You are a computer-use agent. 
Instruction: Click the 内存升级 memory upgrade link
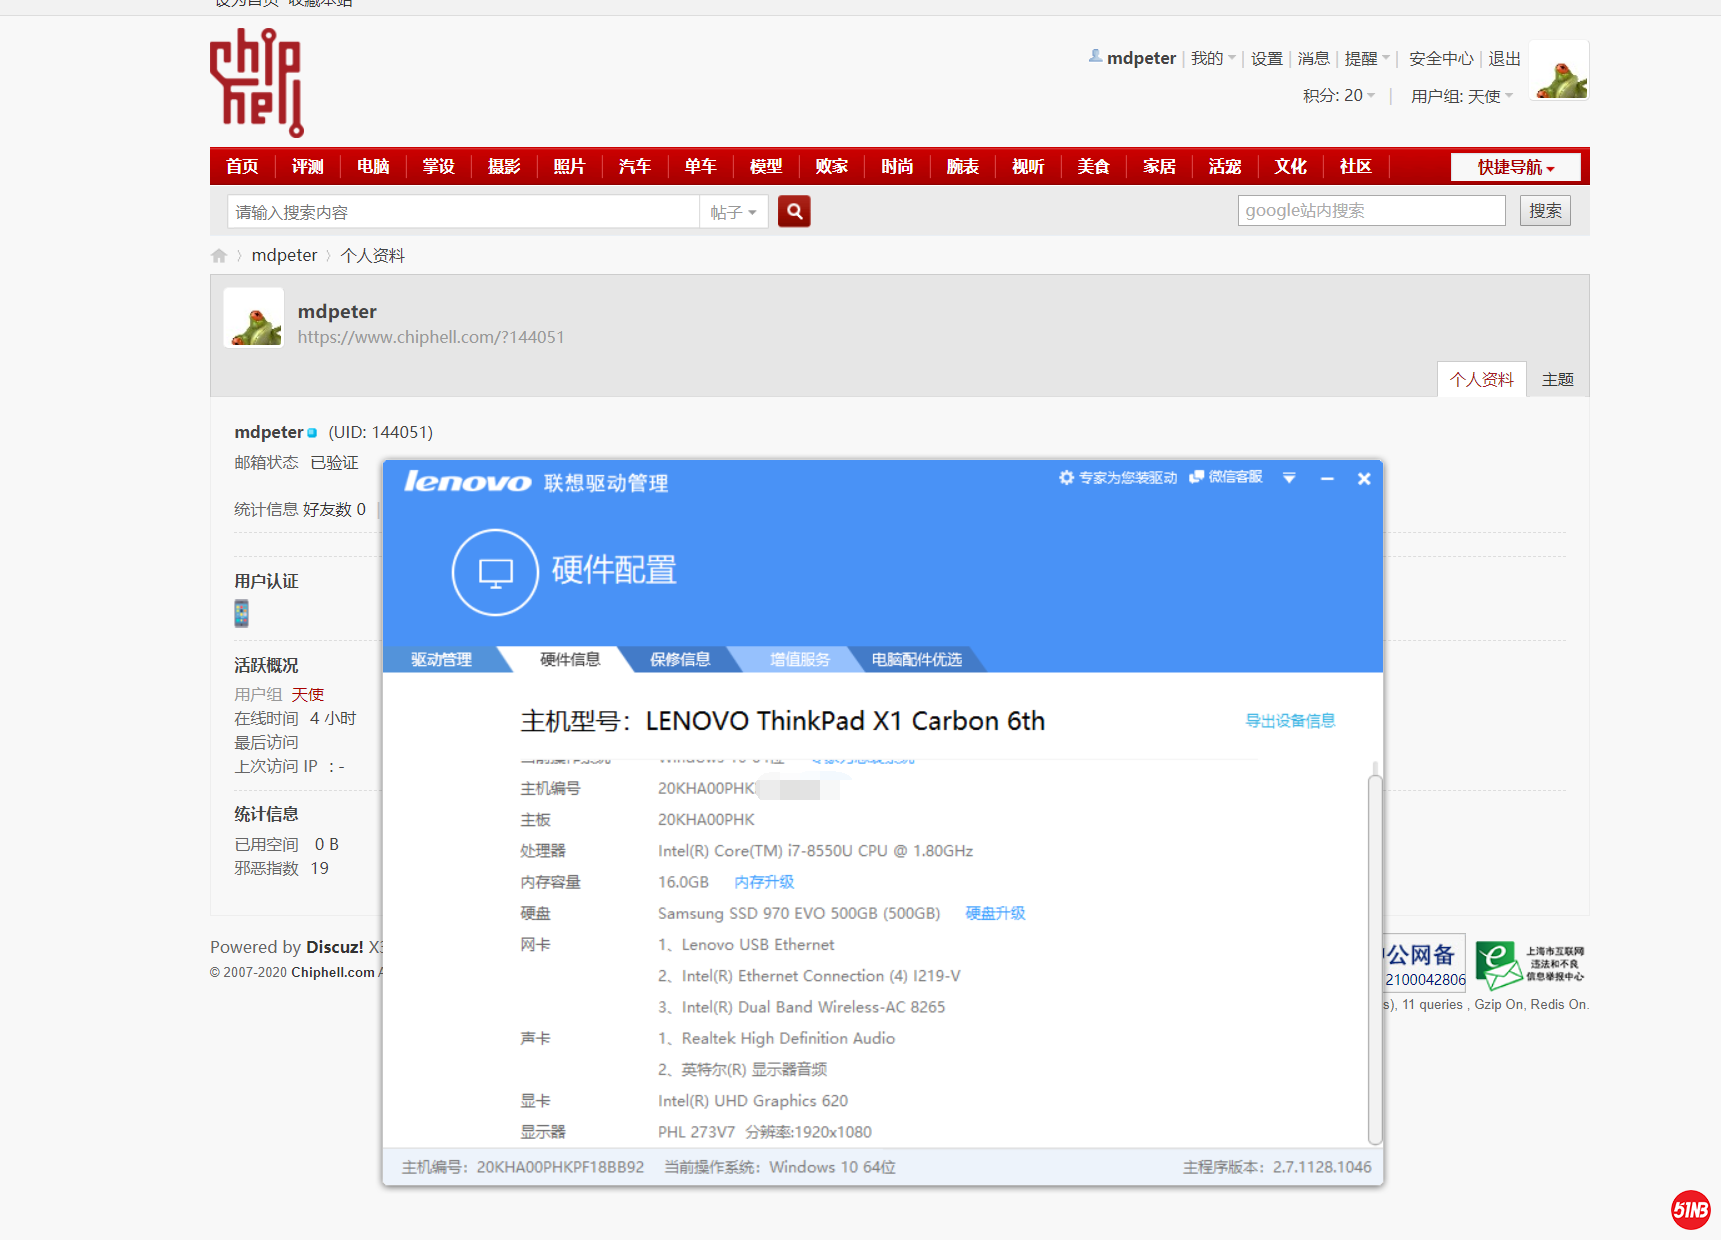point(764,882)
